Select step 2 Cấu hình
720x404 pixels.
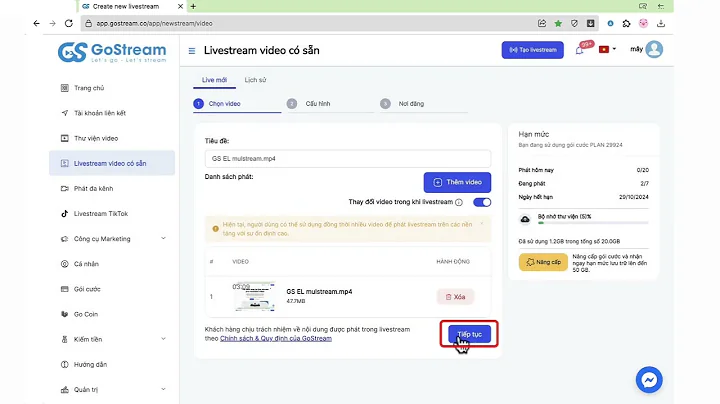pyautogui.click(x=331, y=104)
